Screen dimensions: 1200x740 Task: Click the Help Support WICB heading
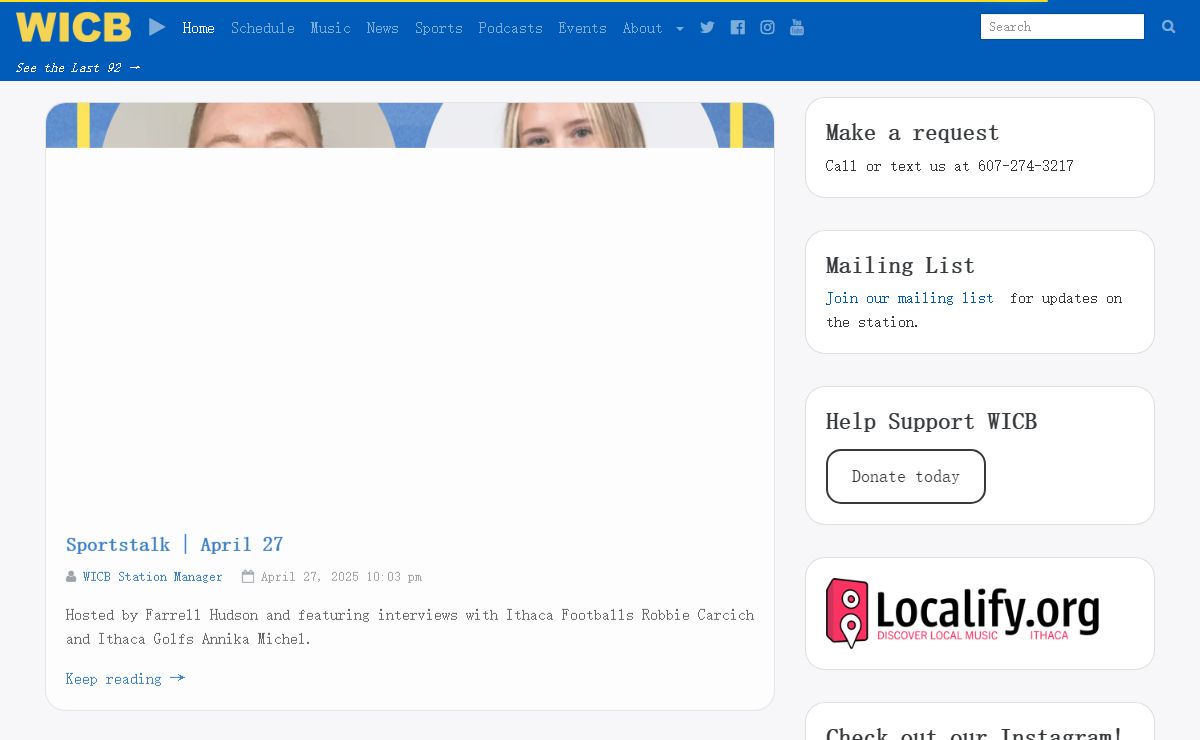point(931,421)
